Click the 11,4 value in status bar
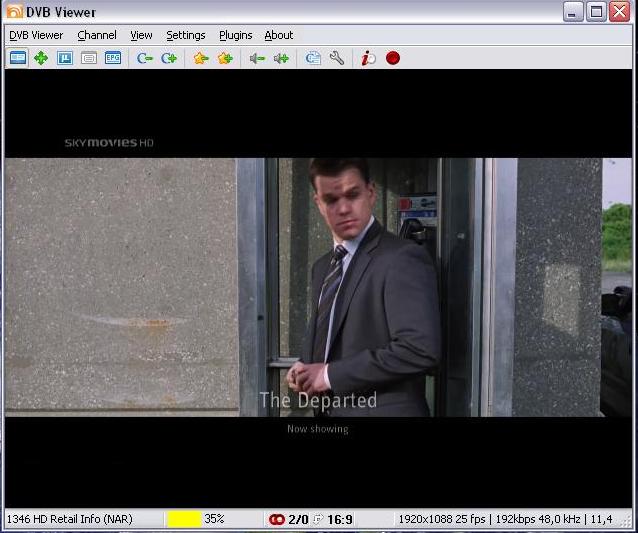 [x=601, y=519]
